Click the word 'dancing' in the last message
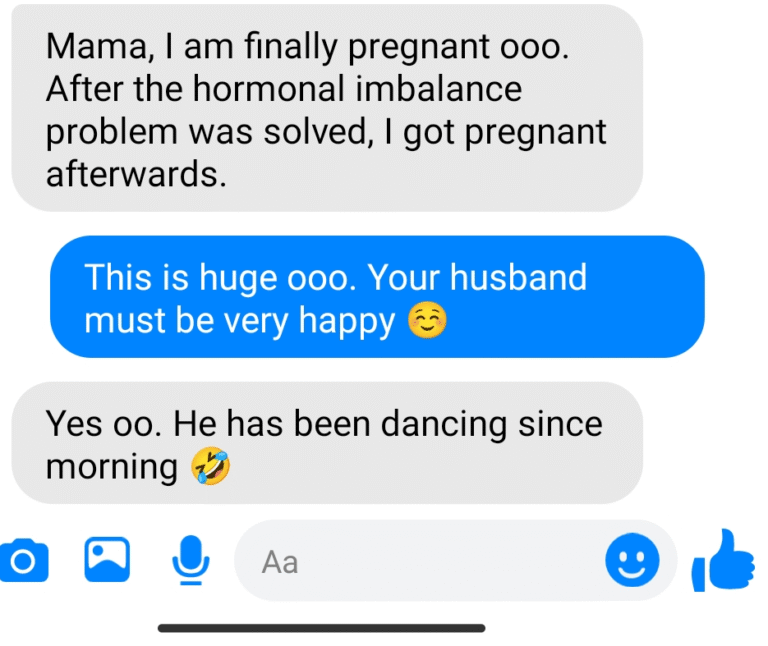 (x=444, y=426)
